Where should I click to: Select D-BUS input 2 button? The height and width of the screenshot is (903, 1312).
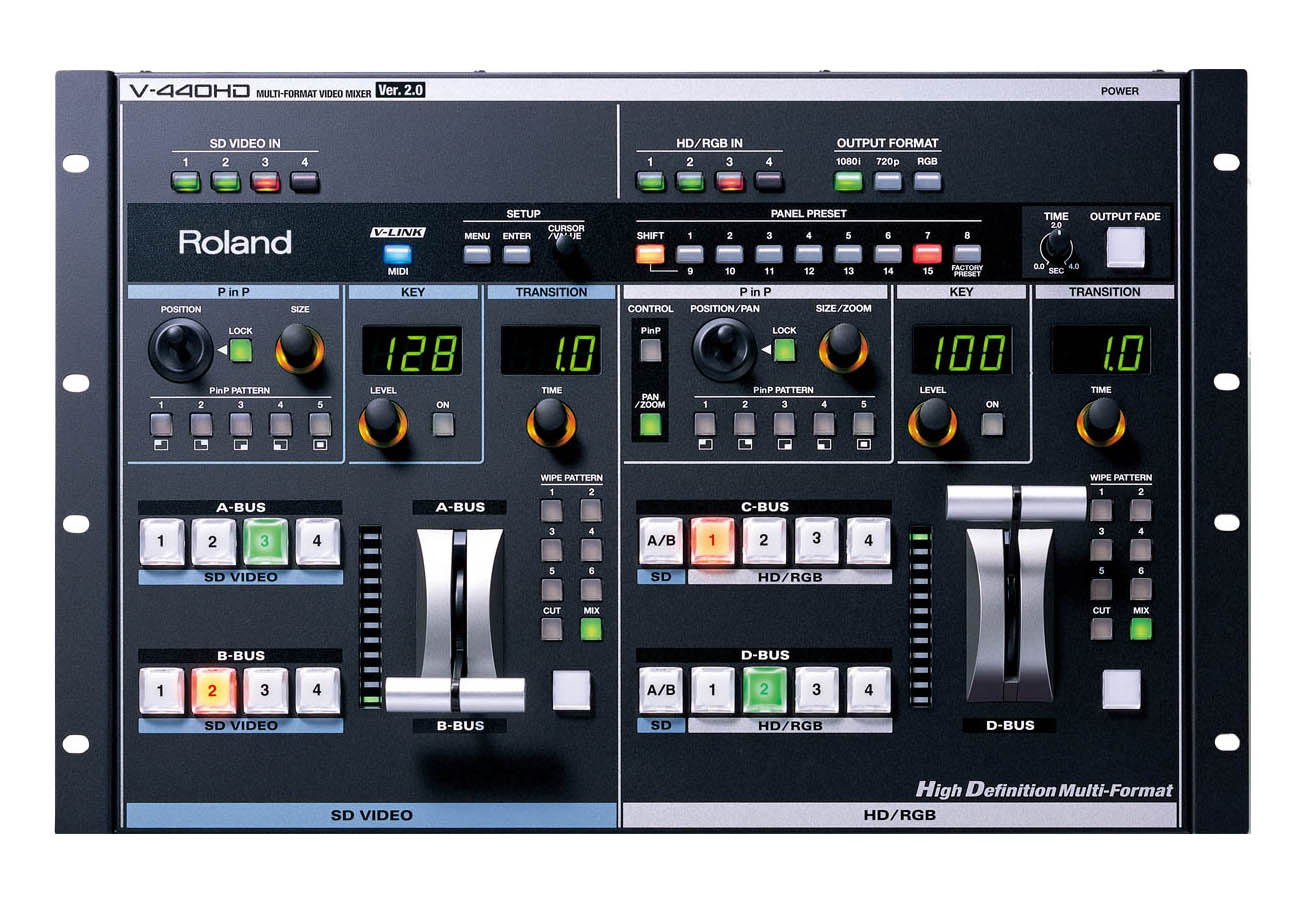[764, 690]
